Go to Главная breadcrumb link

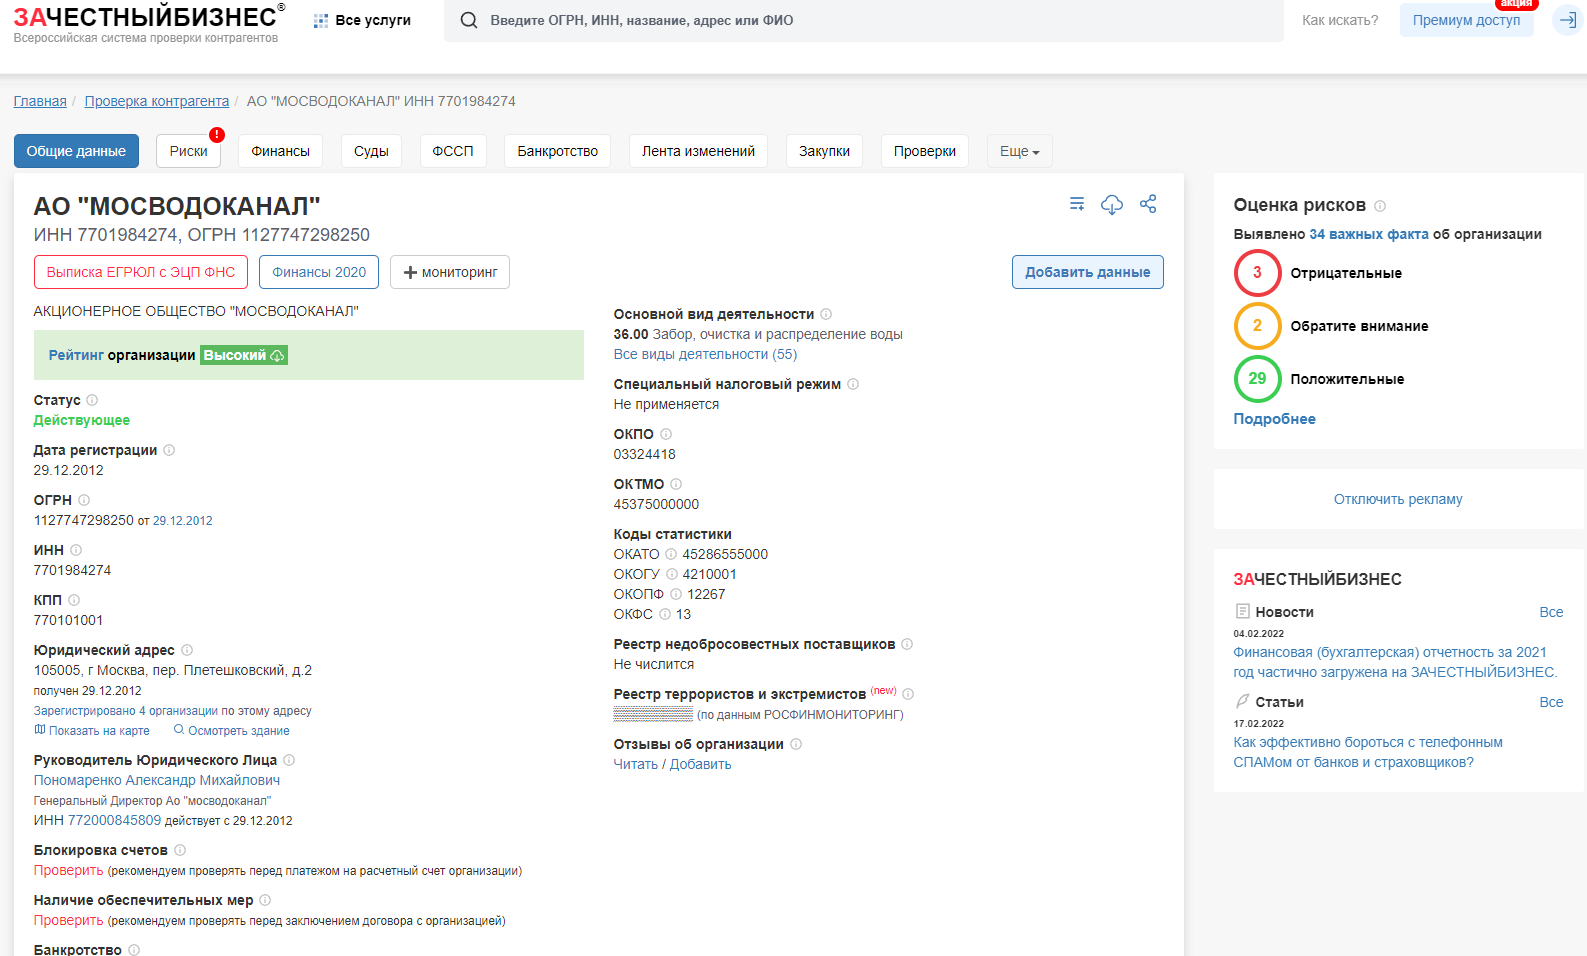tap(40, 101)
